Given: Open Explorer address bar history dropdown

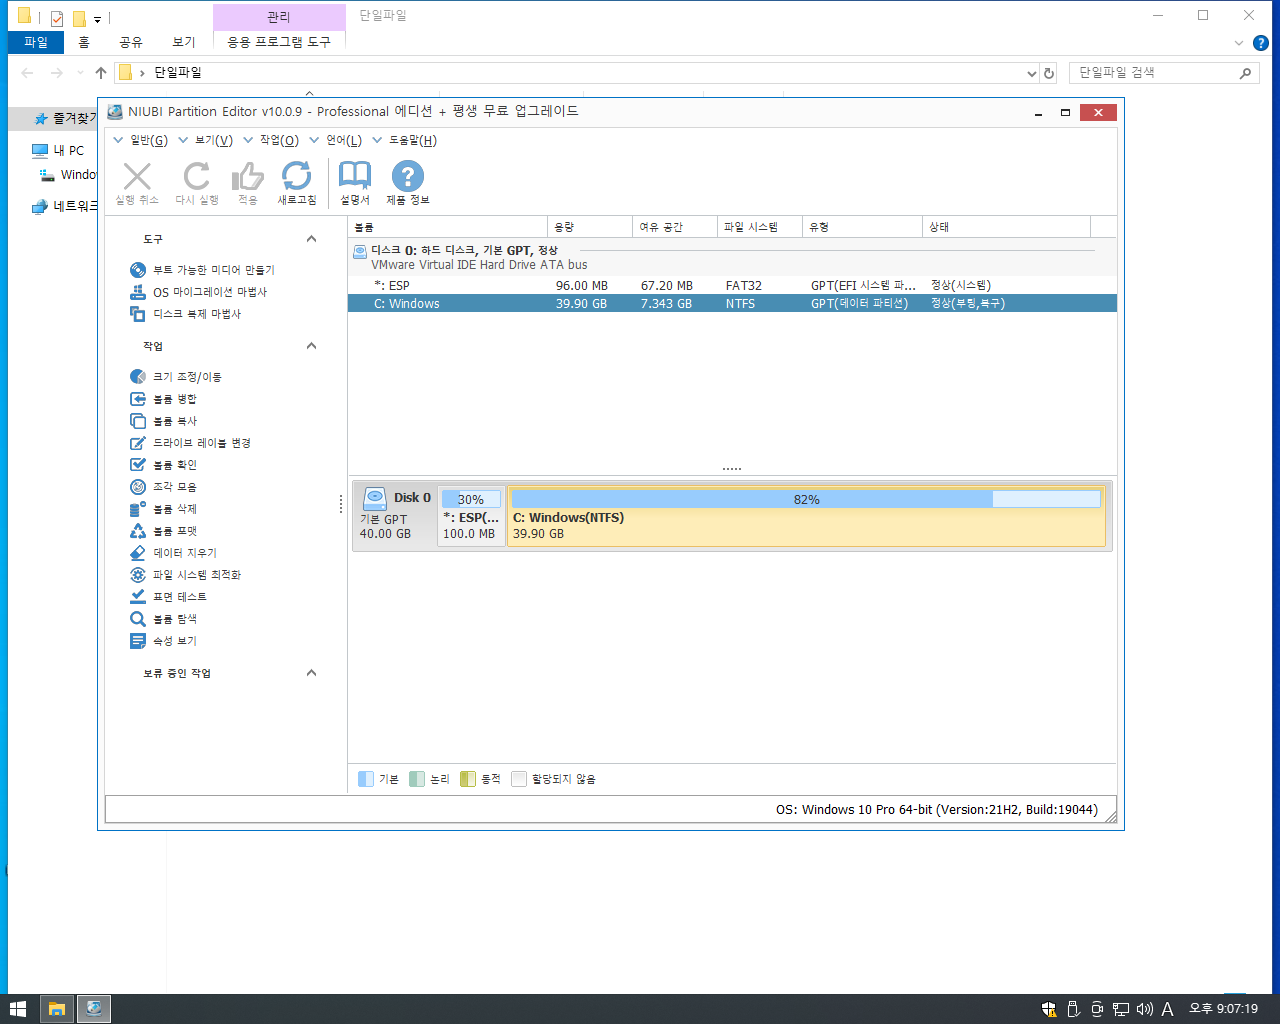Looking at the screenshot, I should [1032, 73].
